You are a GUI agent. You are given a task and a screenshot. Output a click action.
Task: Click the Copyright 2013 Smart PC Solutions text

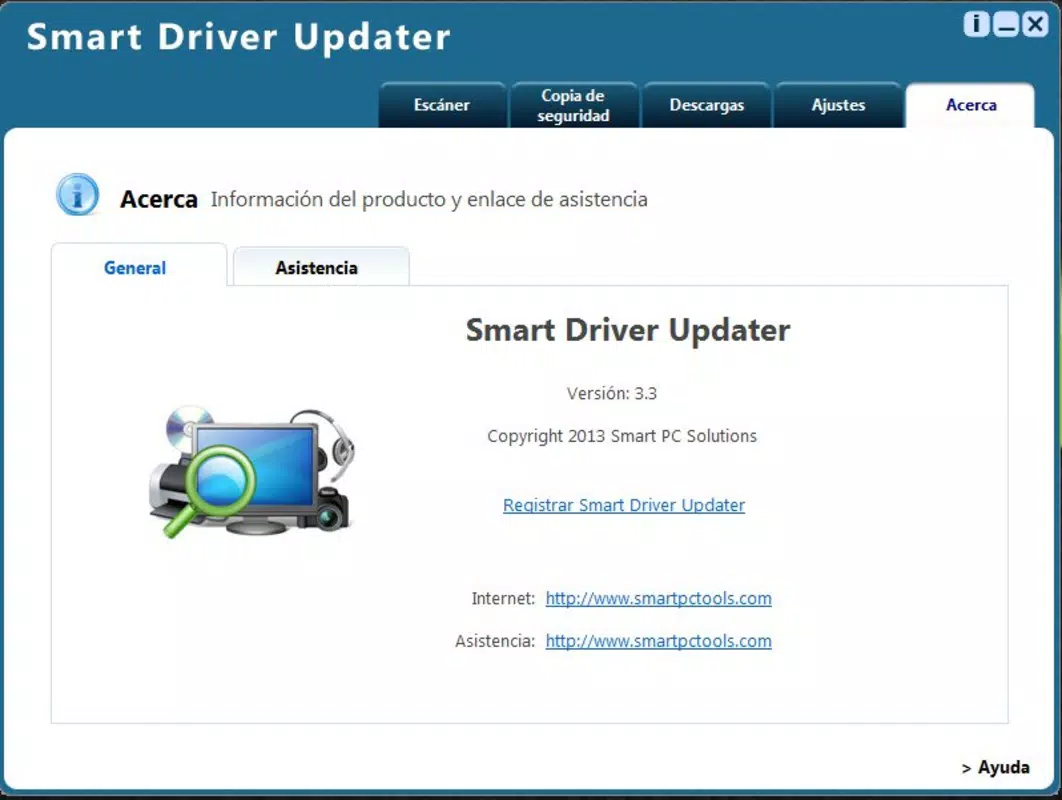(622, 436)
